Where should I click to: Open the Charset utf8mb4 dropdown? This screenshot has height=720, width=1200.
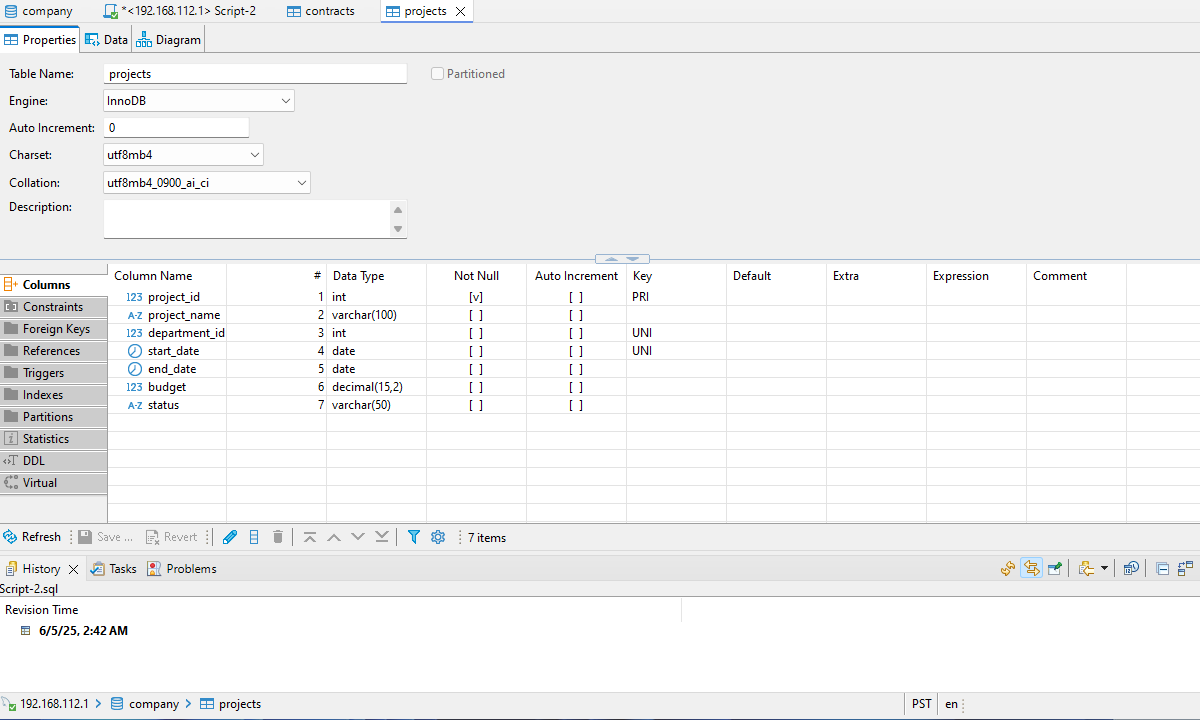(x=184, y=155)
